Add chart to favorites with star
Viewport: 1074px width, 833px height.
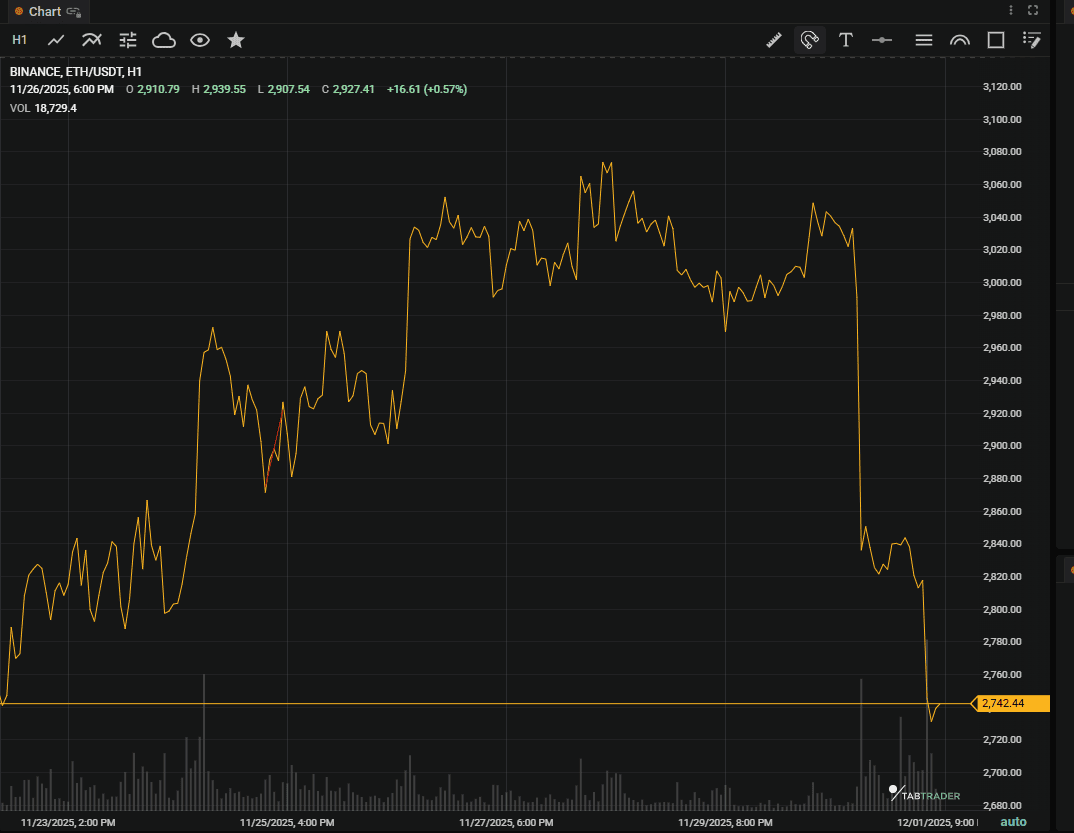coord(236,40)
